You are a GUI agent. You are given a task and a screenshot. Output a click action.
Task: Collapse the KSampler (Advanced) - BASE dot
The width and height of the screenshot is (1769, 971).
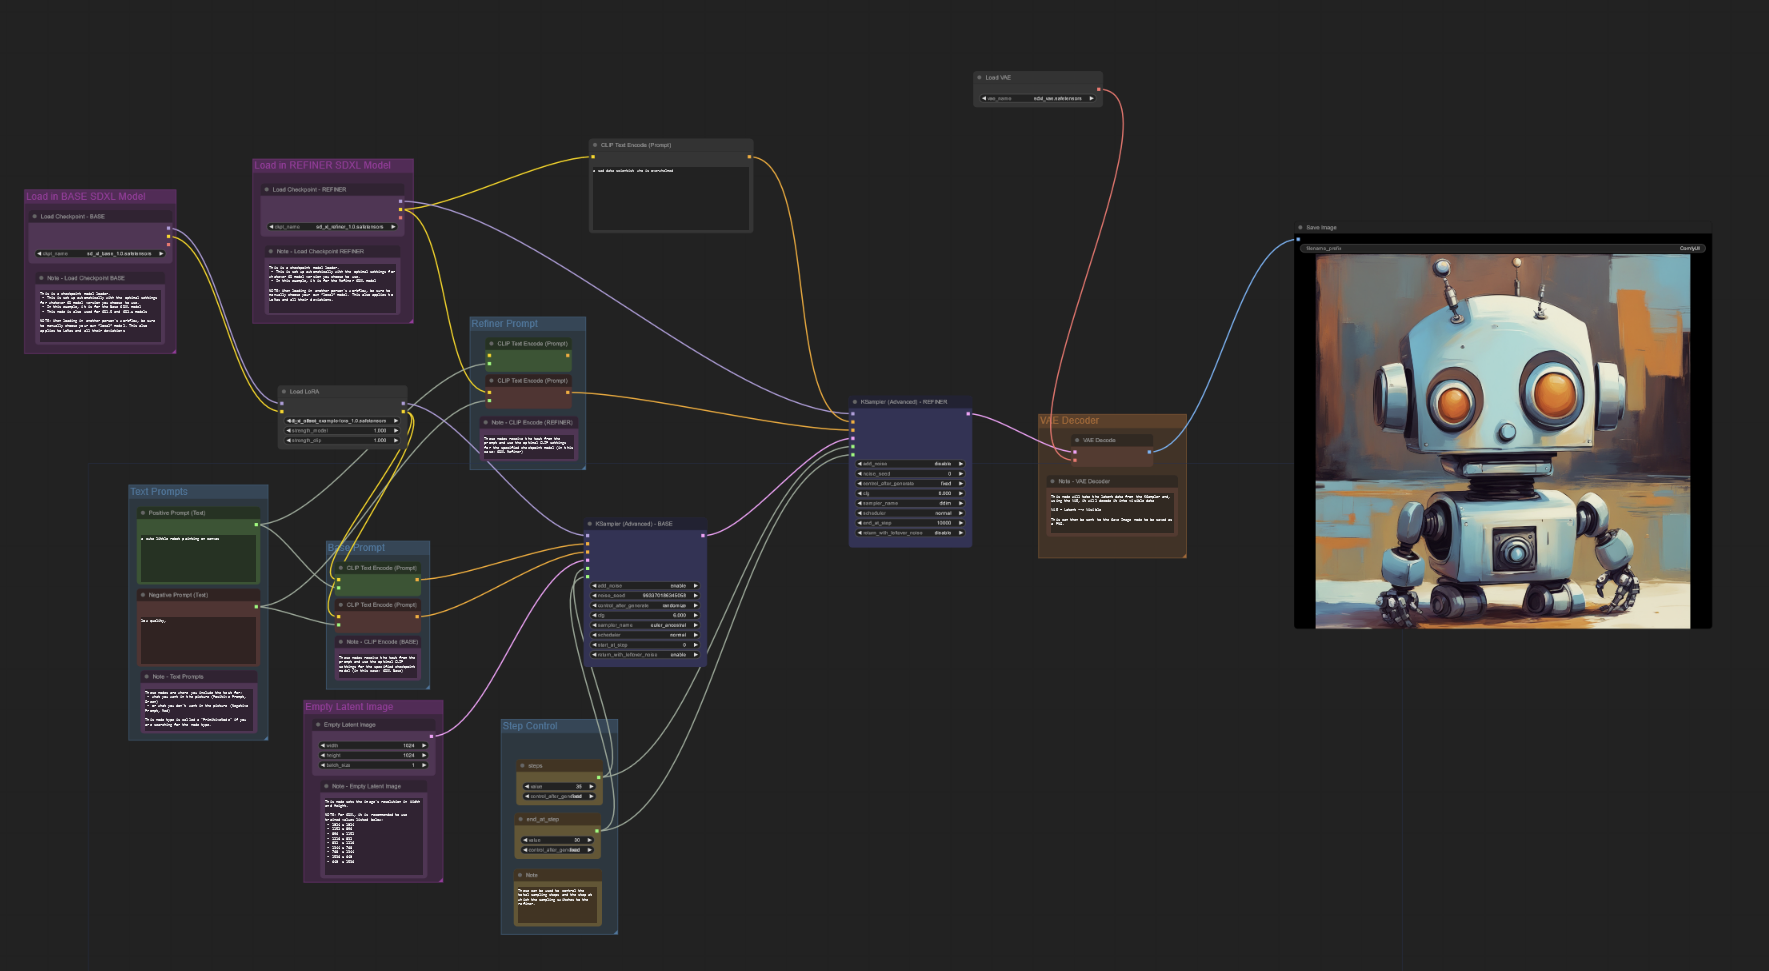click(x=590, y=524)
